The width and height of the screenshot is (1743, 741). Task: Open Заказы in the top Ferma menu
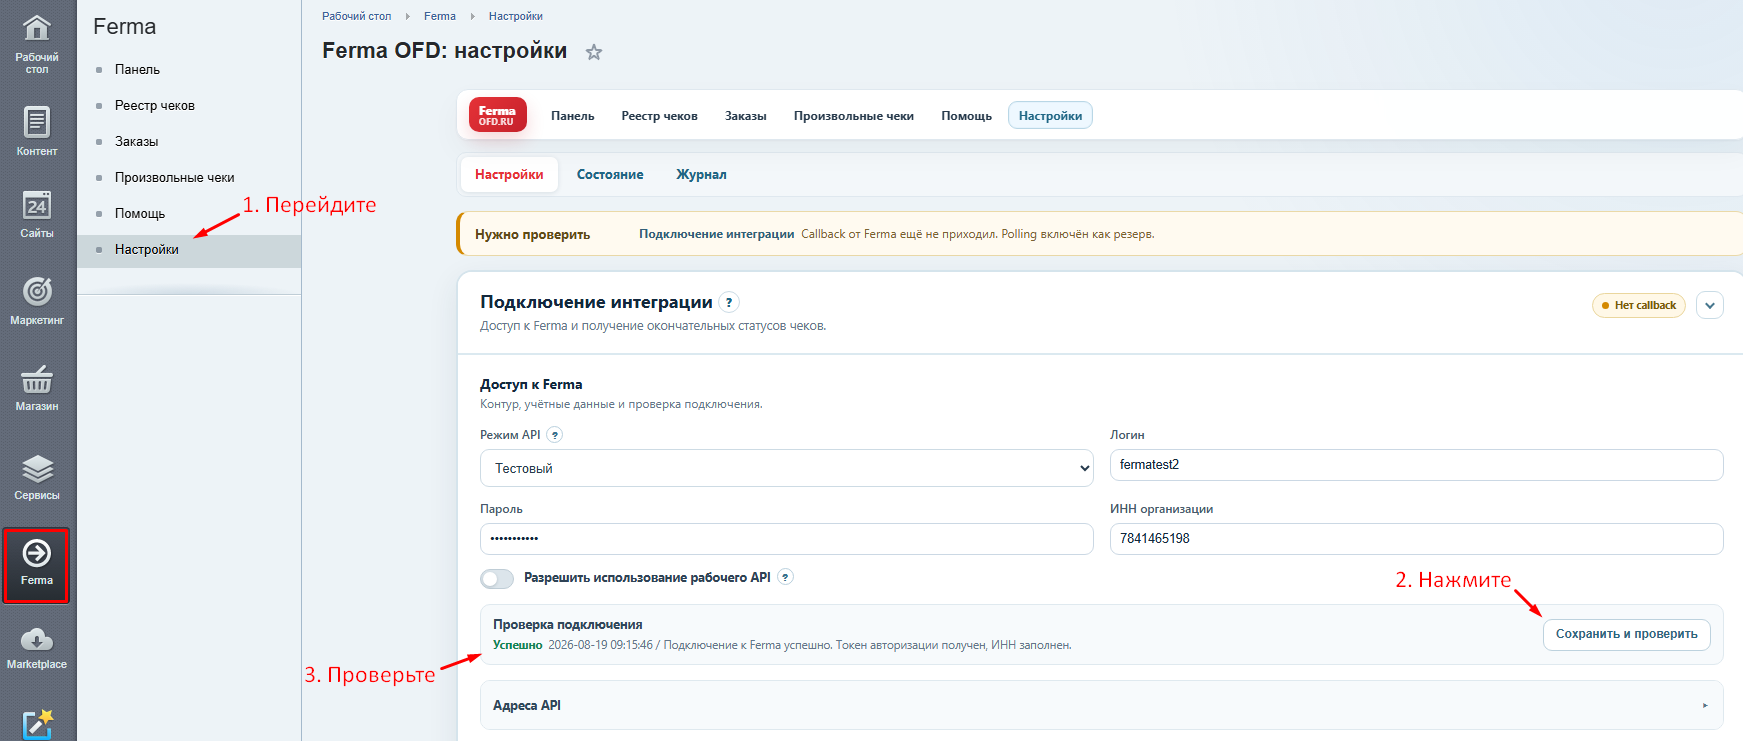pyautogui.click(x=746, y=116)
